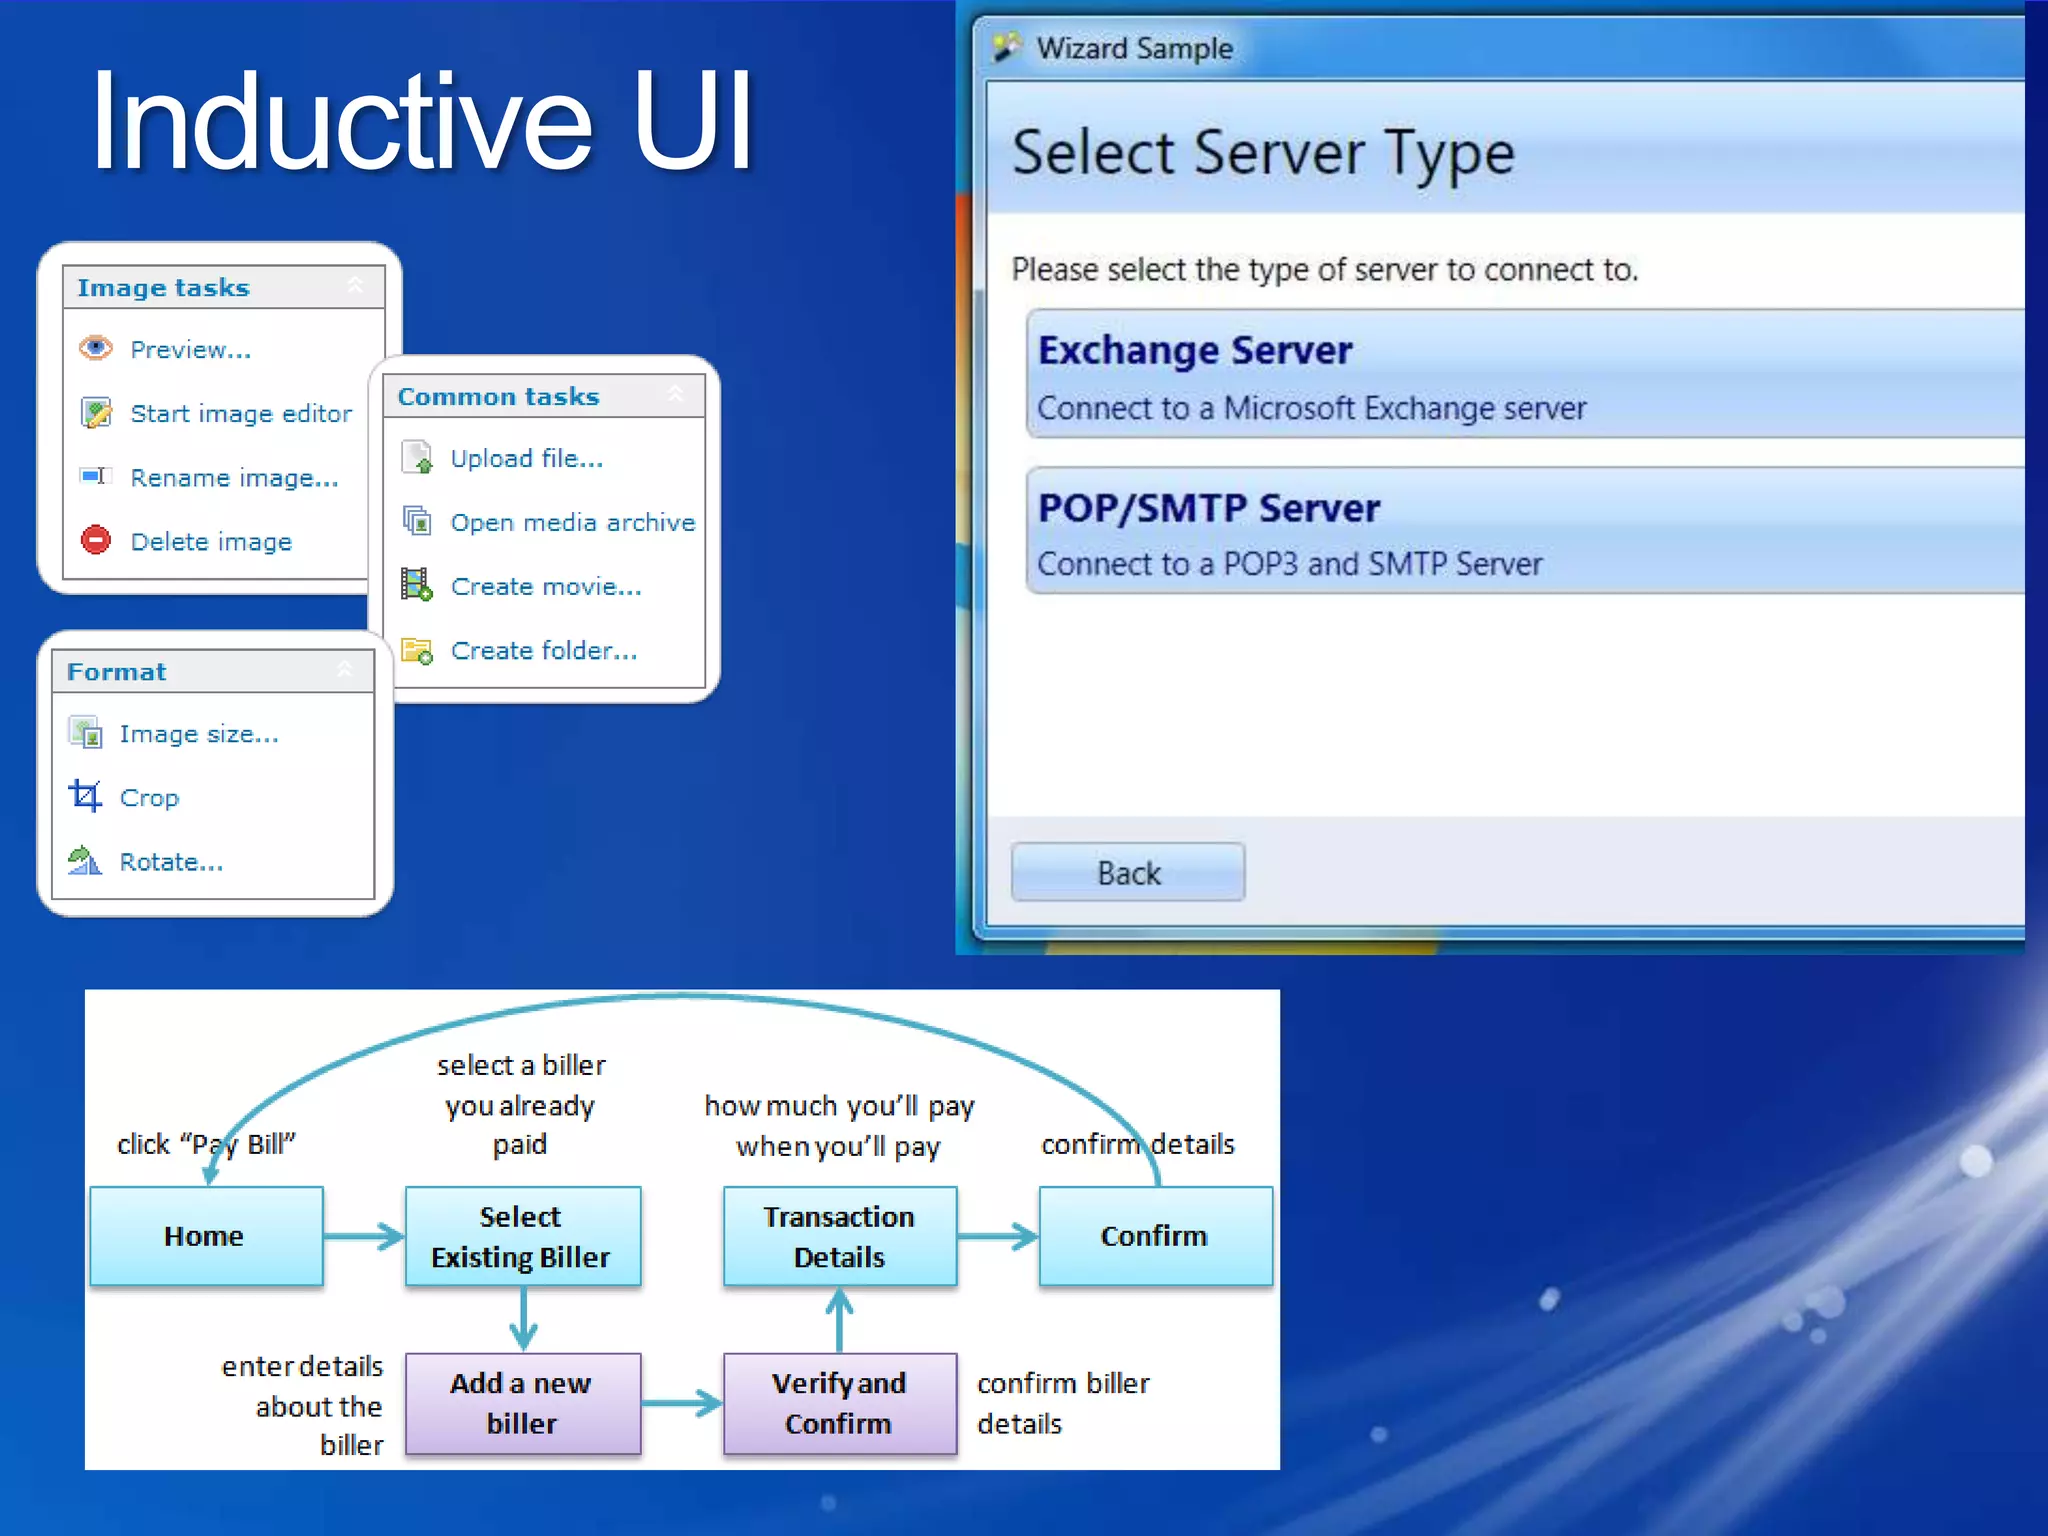Viewport: 2048px width, 1536px height.
Task: Click the Start image editor icon
Action: click(96, 412)
